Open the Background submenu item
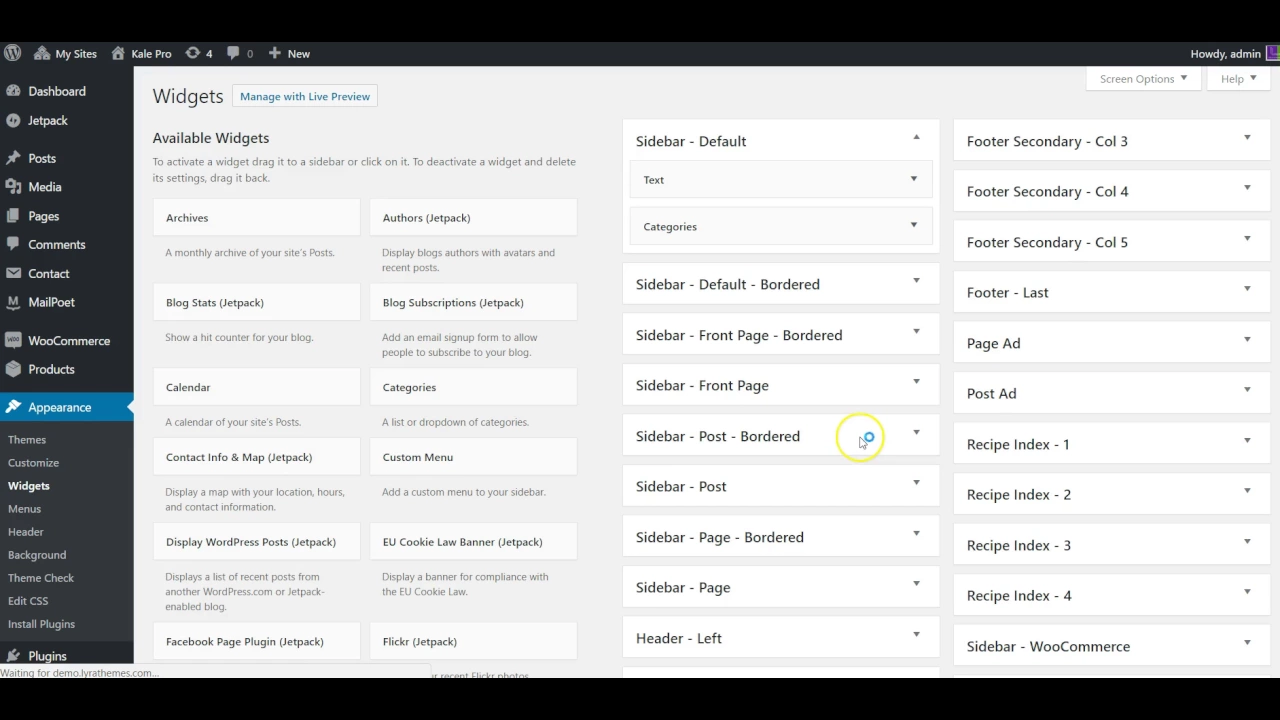The width and height of the screenshot is (1280, 720). coord(37,555)
